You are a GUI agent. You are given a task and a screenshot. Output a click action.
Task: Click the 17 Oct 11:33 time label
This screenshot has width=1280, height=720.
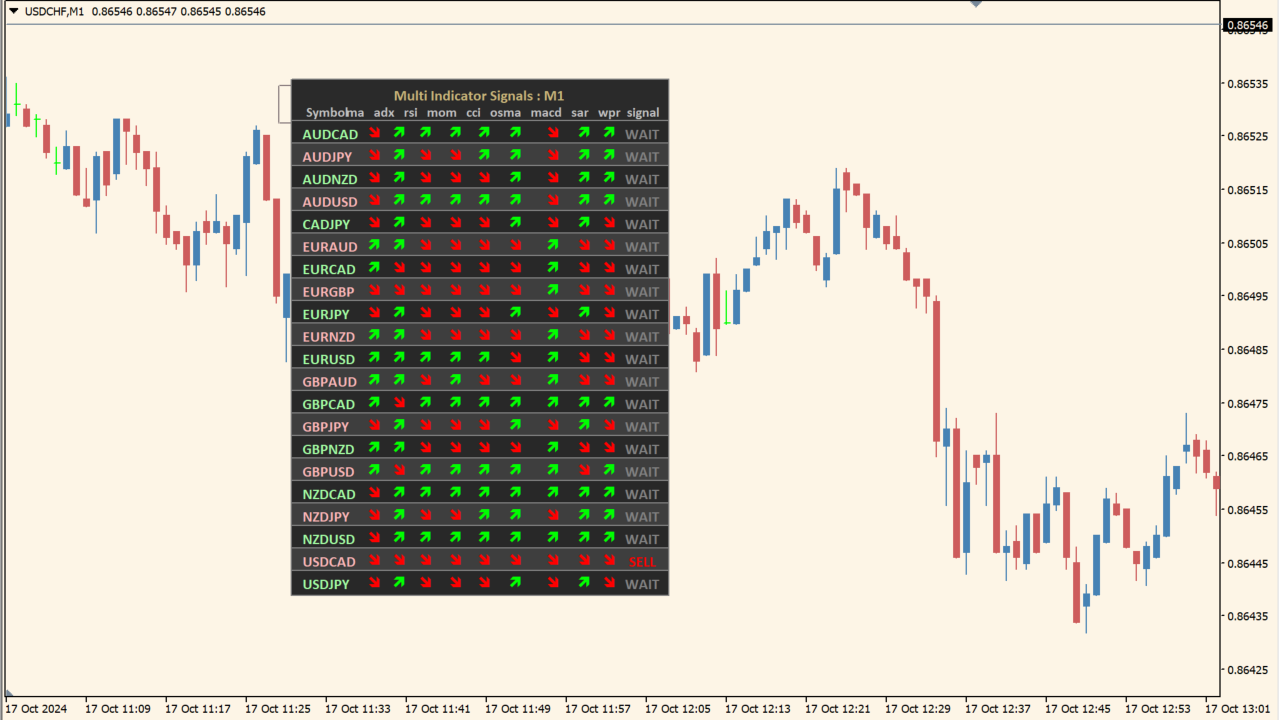tap(358, 709)
